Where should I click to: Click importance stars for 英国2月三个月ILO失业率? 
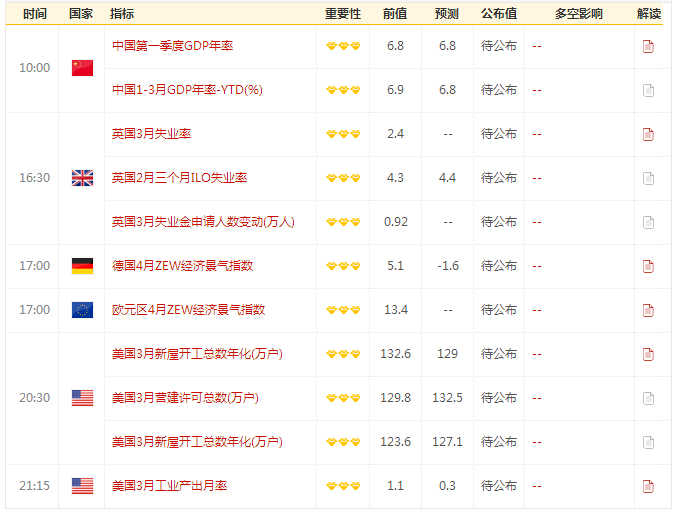(x=343, y=178)
